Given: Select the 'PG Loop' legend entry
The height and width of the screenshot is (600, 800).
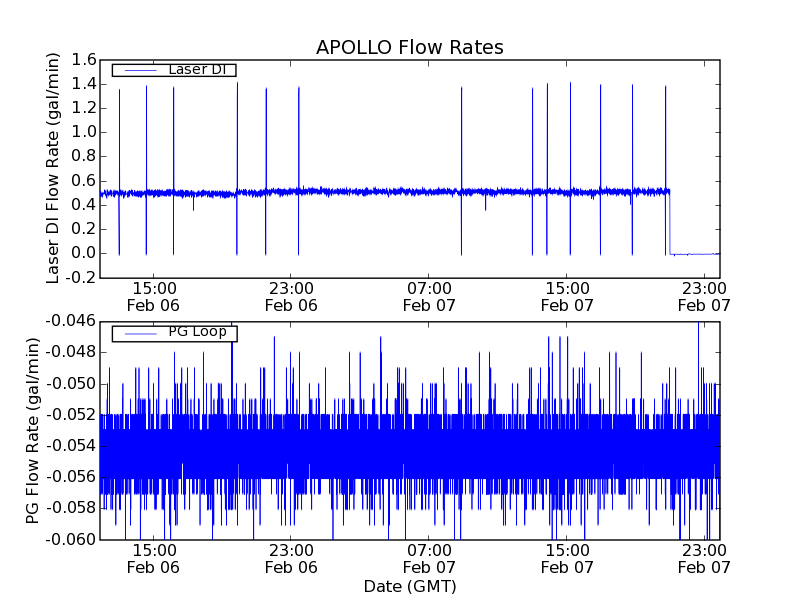Looking at the screenshot, I should 197,332.
